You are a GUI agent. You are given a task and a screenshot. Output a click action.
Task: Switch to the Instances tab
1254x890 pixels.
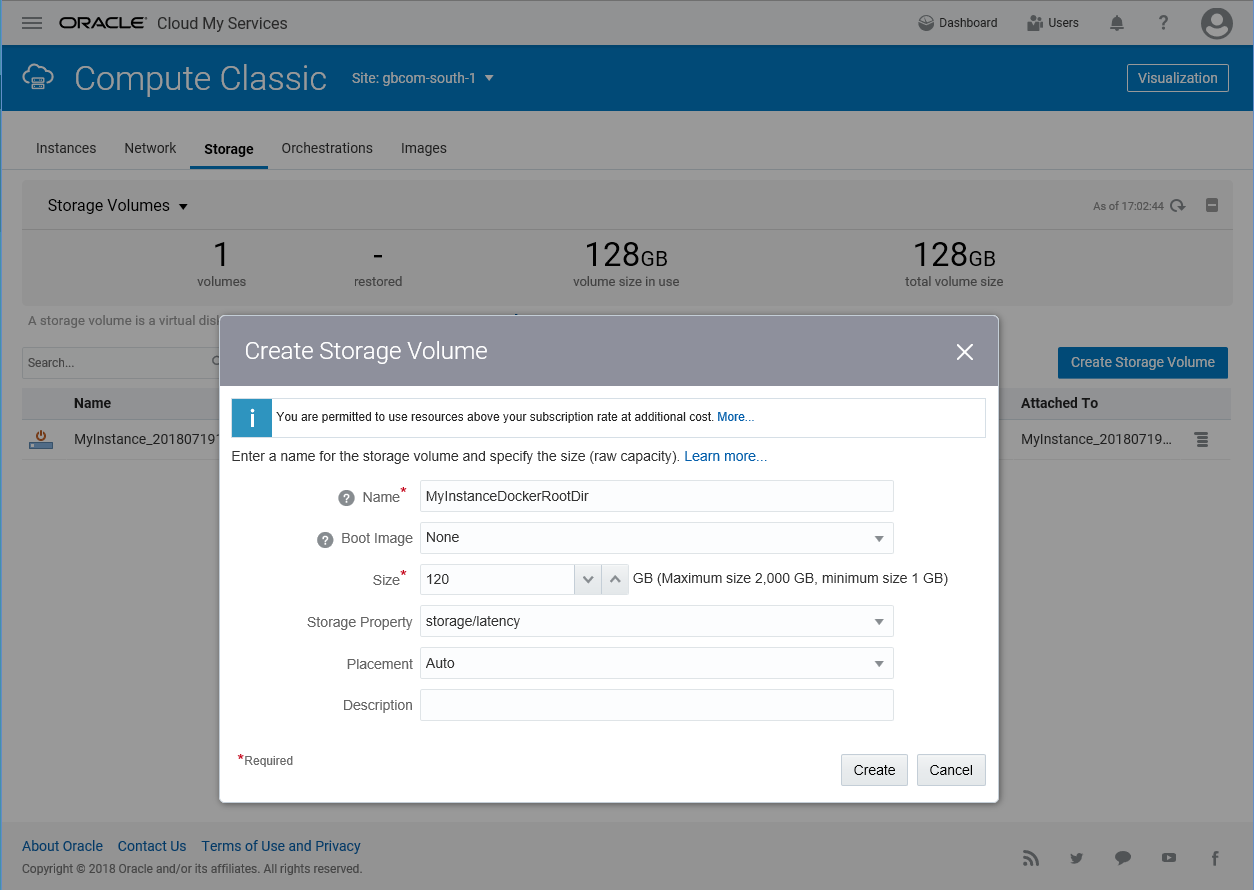point(66,148)
